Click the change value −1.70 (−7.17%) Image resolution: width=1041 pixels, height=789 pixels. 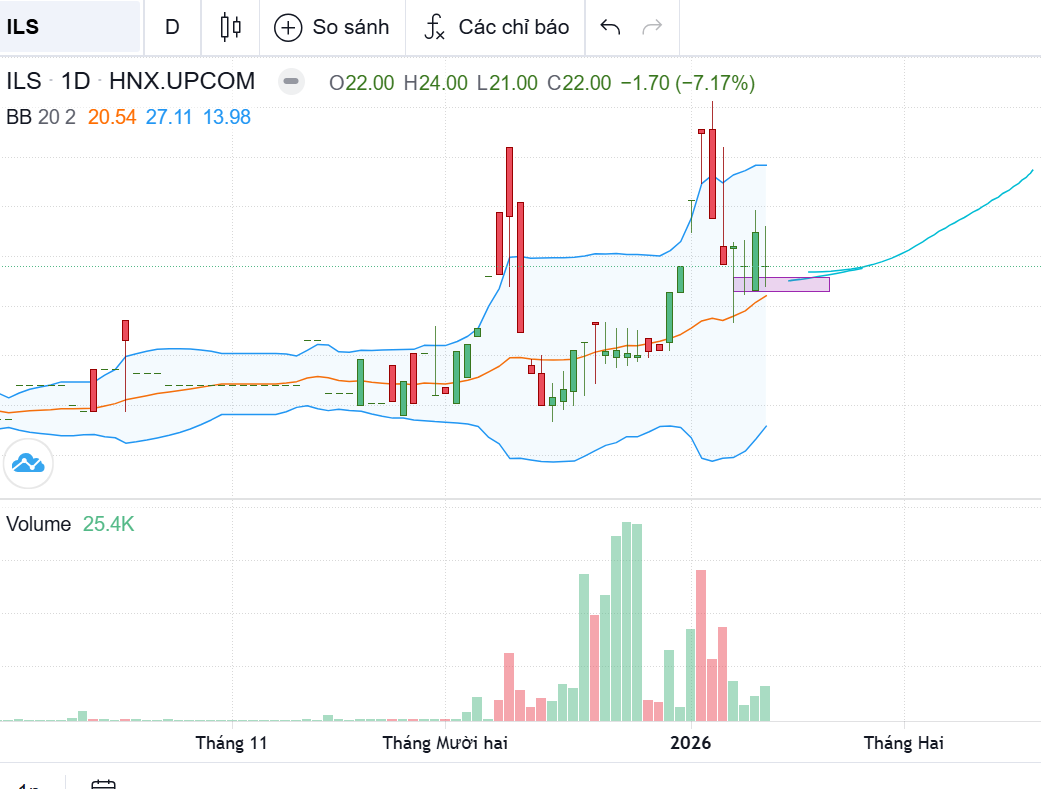(688, 83)
